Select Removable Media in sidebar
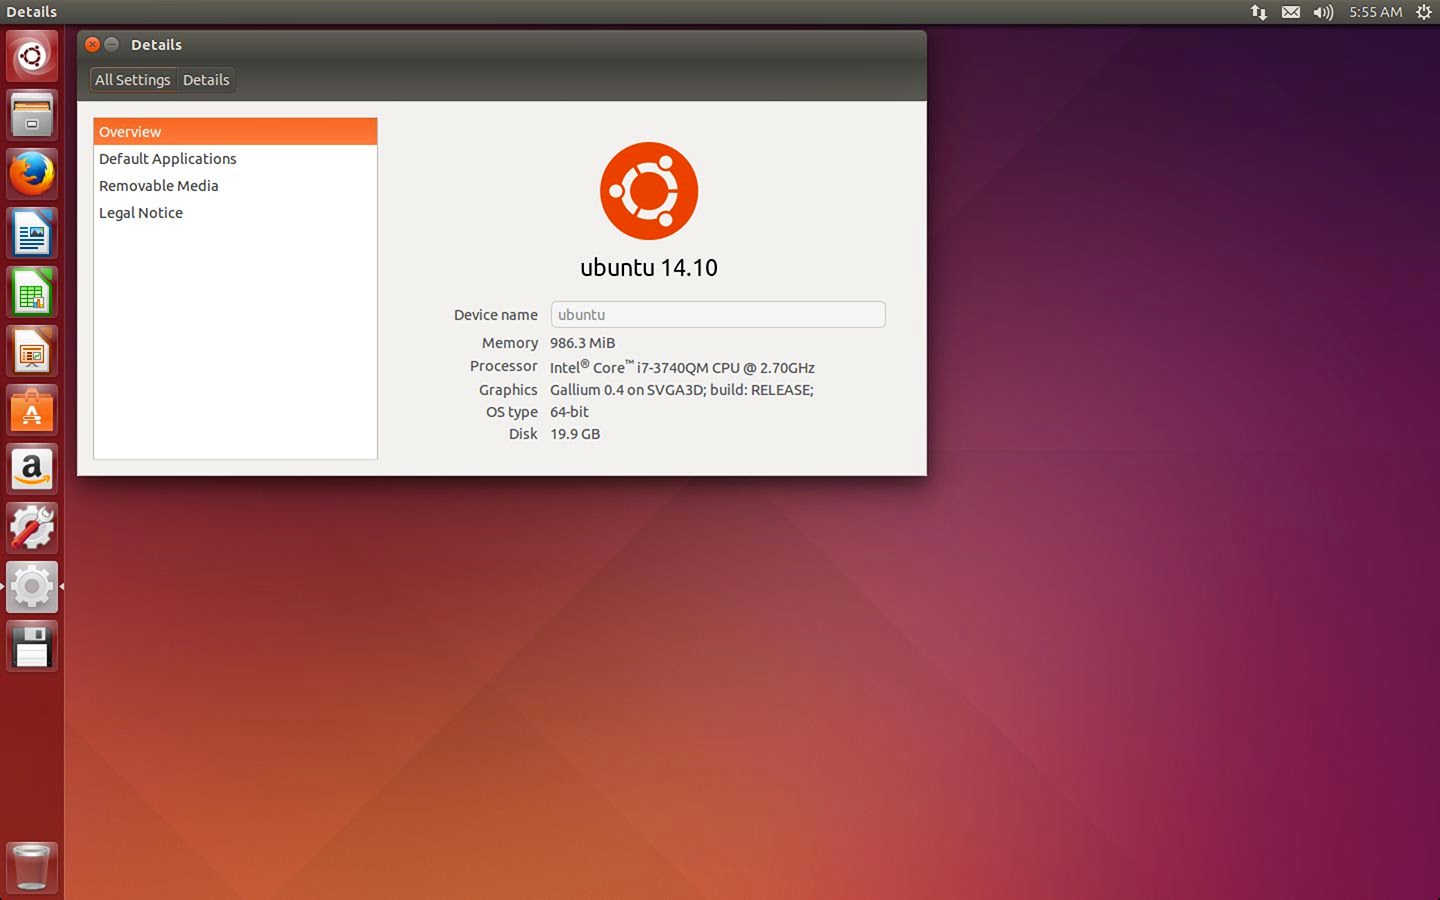The height and width of the screenshot is (900, 1440). coord(235,186)
